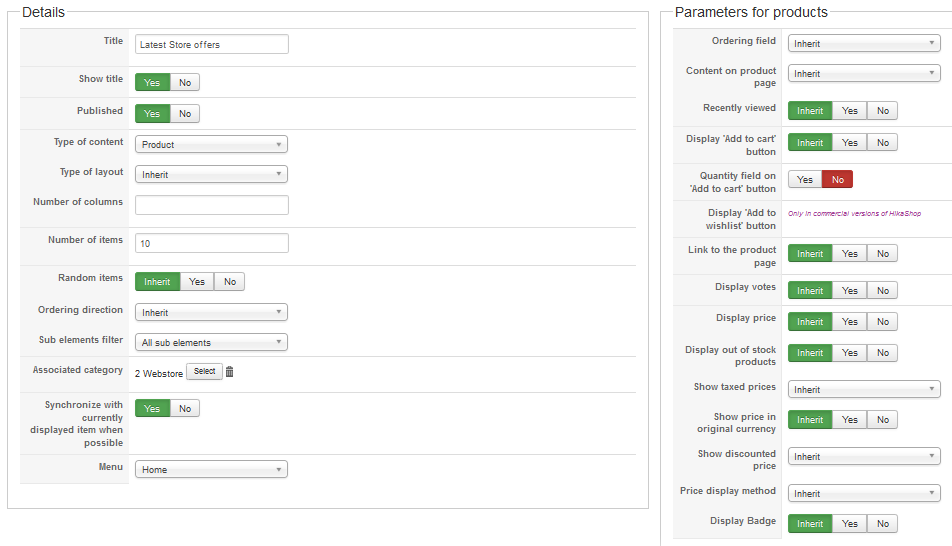Expand the Ordering direction dropdown
Image resolution: width=952 pixels, height=546 pixels.
click(x=211, y=313)
